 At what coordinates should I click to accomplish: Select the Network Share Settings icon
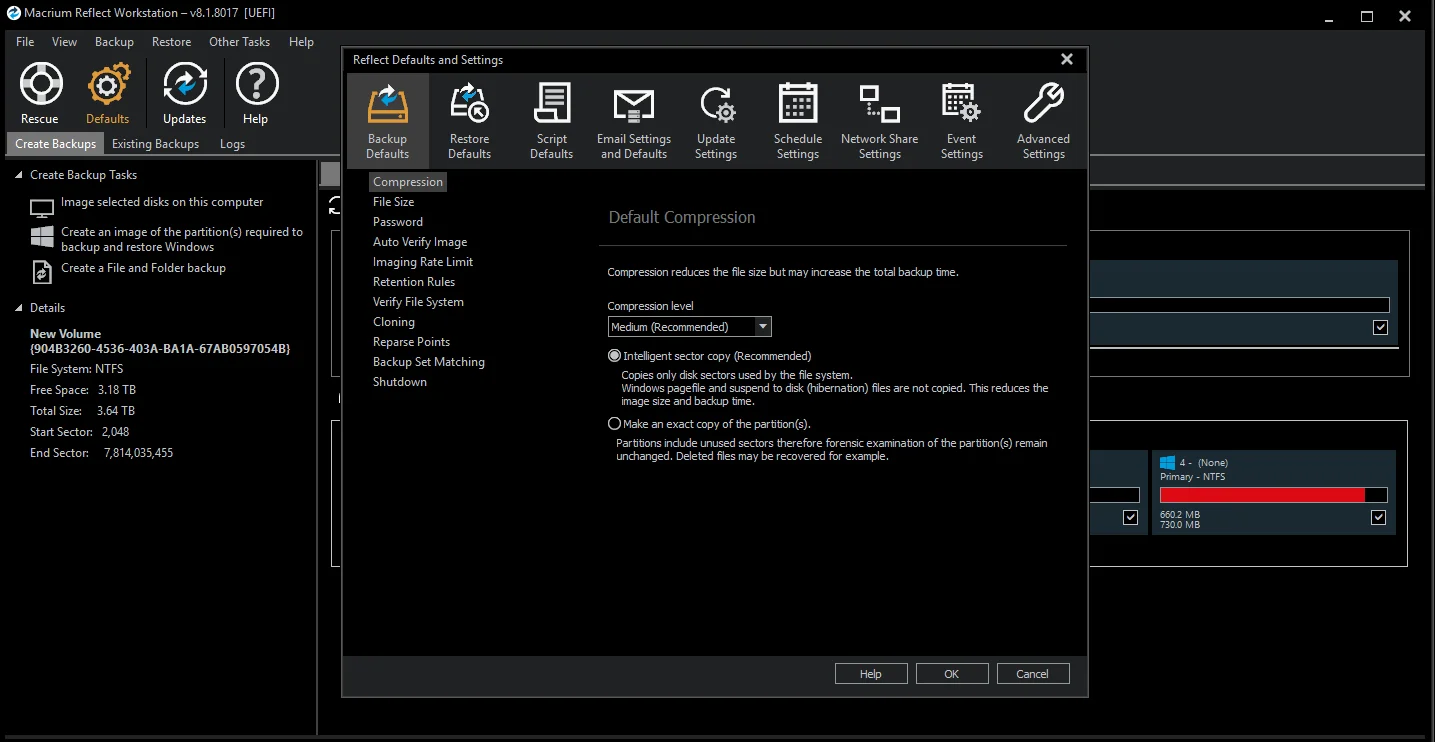[x=880, y=105]
